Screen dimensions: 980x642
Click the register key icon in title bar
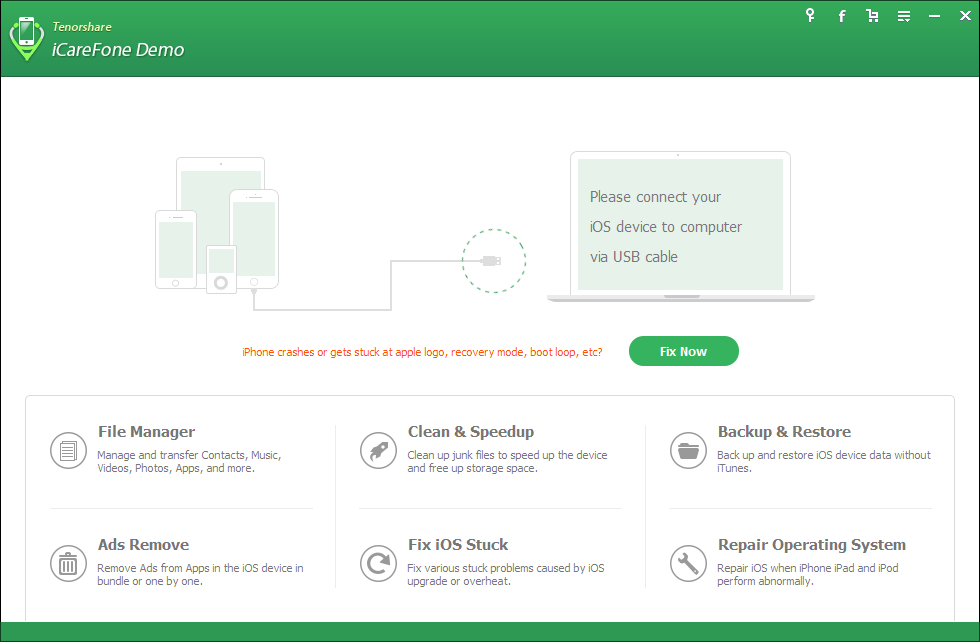810,16
